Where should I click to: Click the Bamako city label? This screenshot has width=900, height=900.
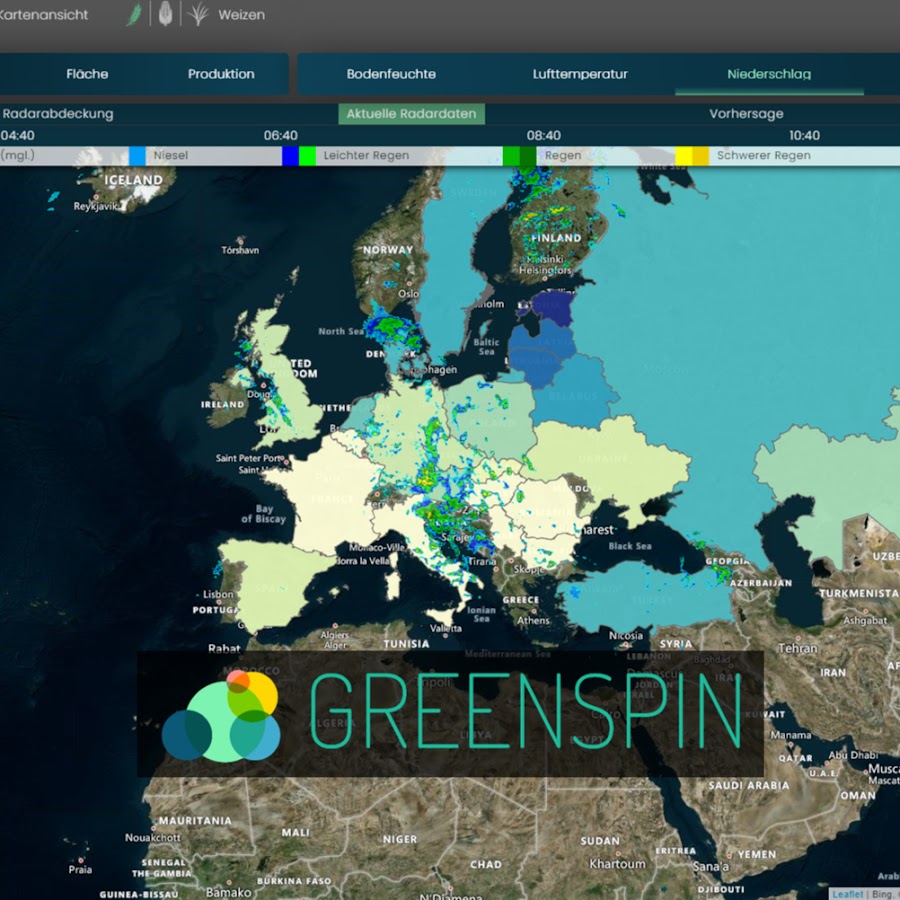228,893
